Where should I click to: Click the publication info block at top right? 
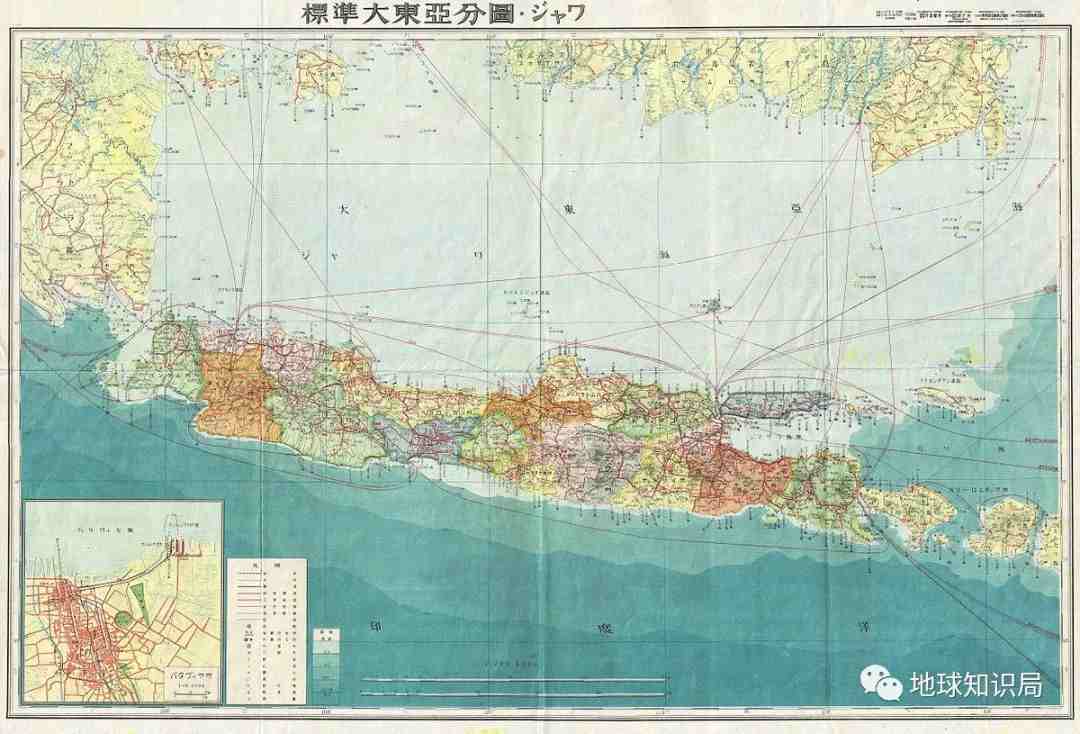958,17
